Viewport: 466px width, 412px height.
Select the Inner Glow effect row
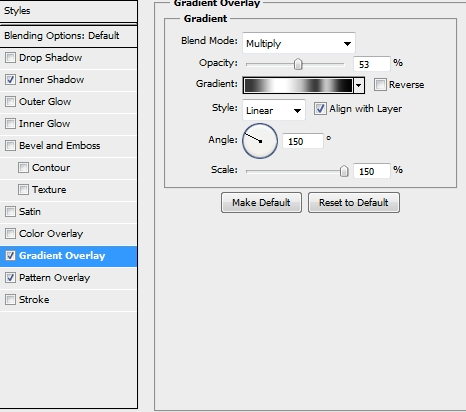[x=68, y=124]
